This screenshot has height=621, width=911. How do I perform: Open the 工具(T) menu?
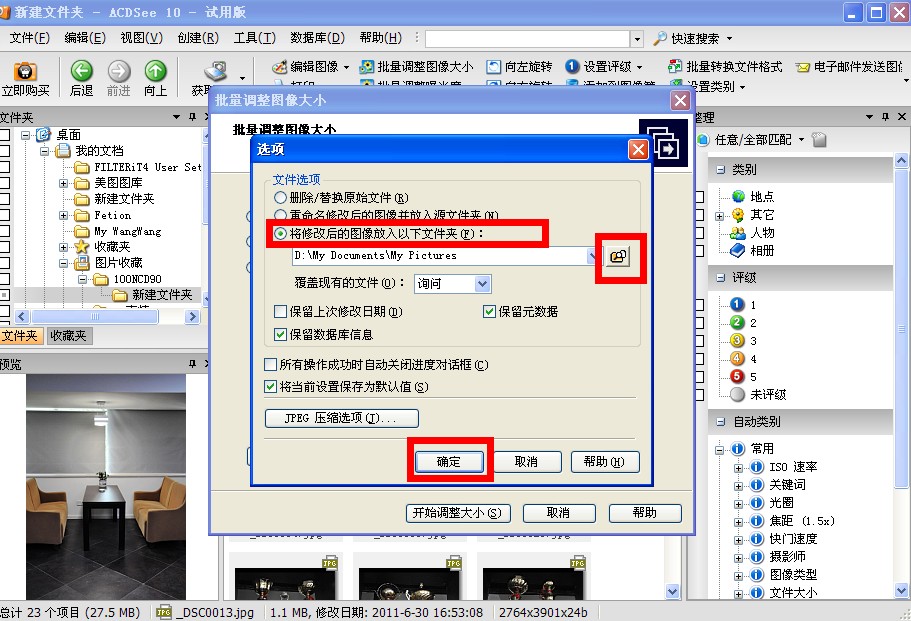[254, 38]
